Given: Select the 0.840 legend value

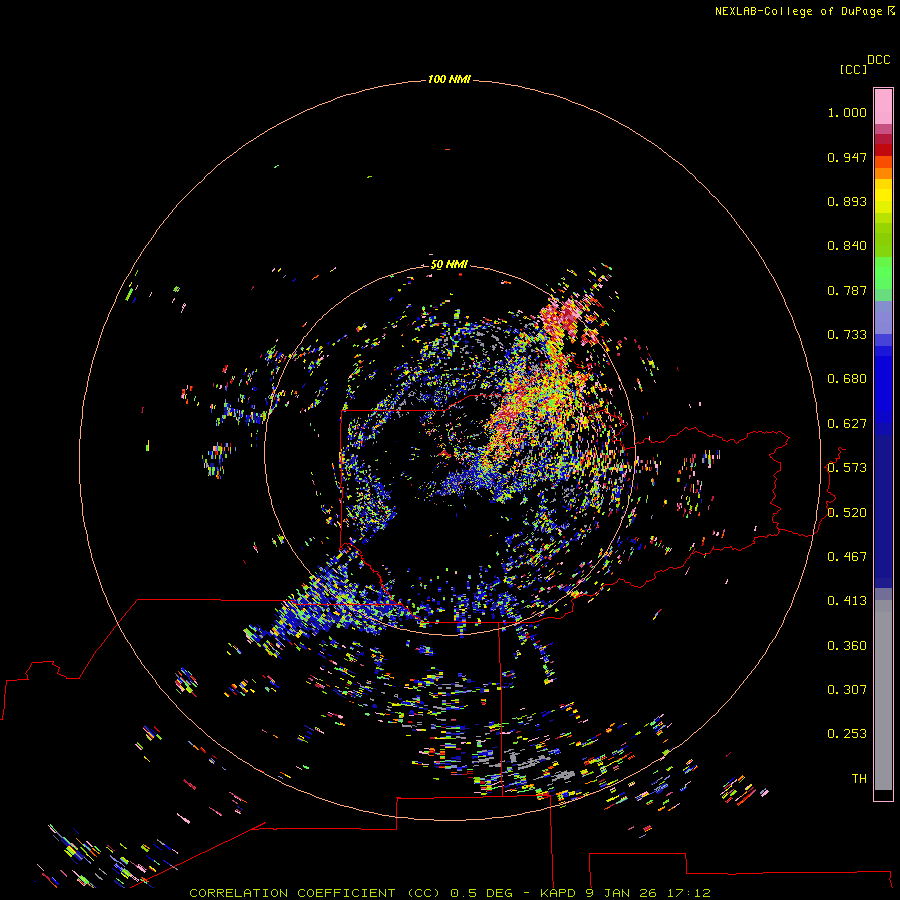Looking at the screenshot, I should tap(847, 246).
